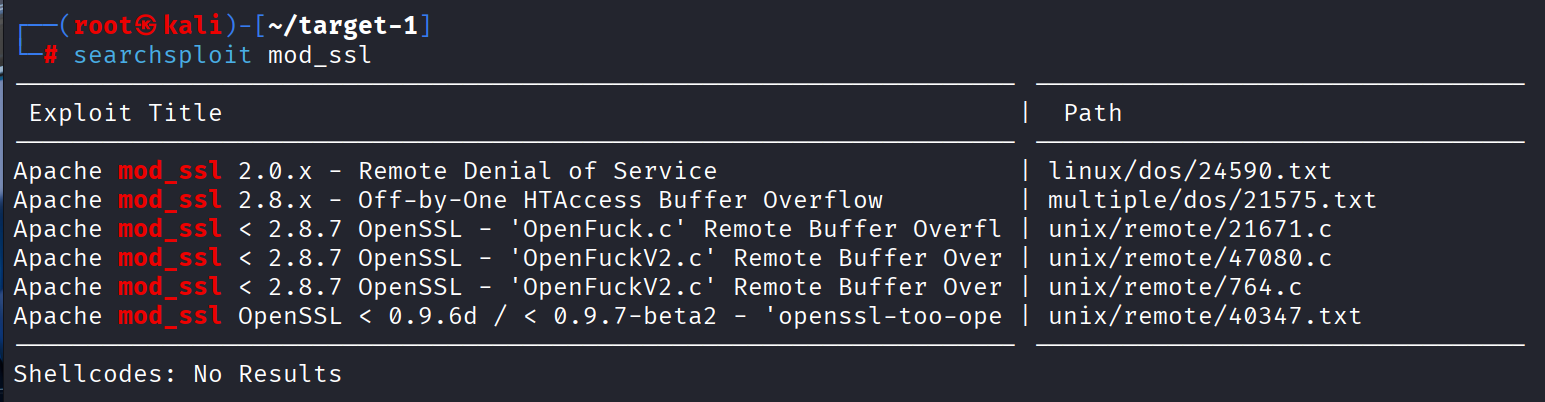The width and height of the screenshot is (1545, 402).
Task: Click the highlighted mod_ssl in the 2.0.x row
Action: [169, 171]
